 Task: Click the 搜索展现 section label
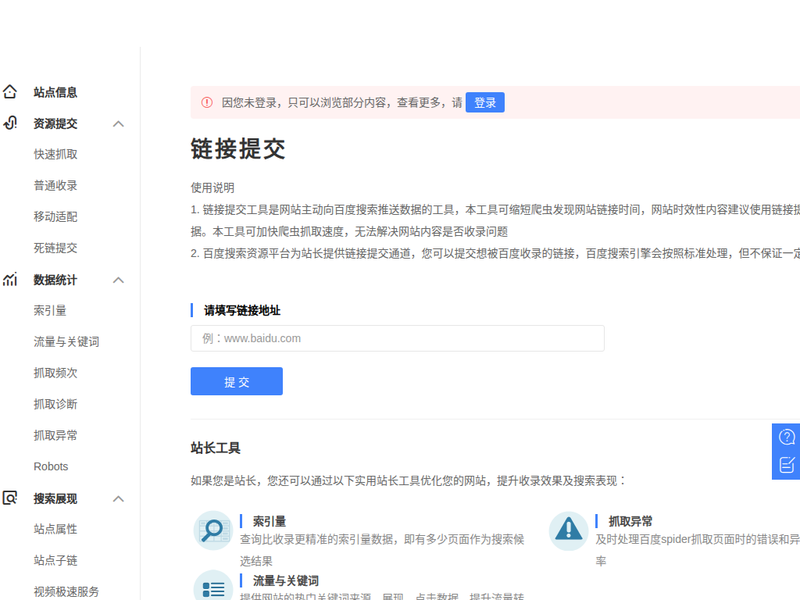(55, 498)
